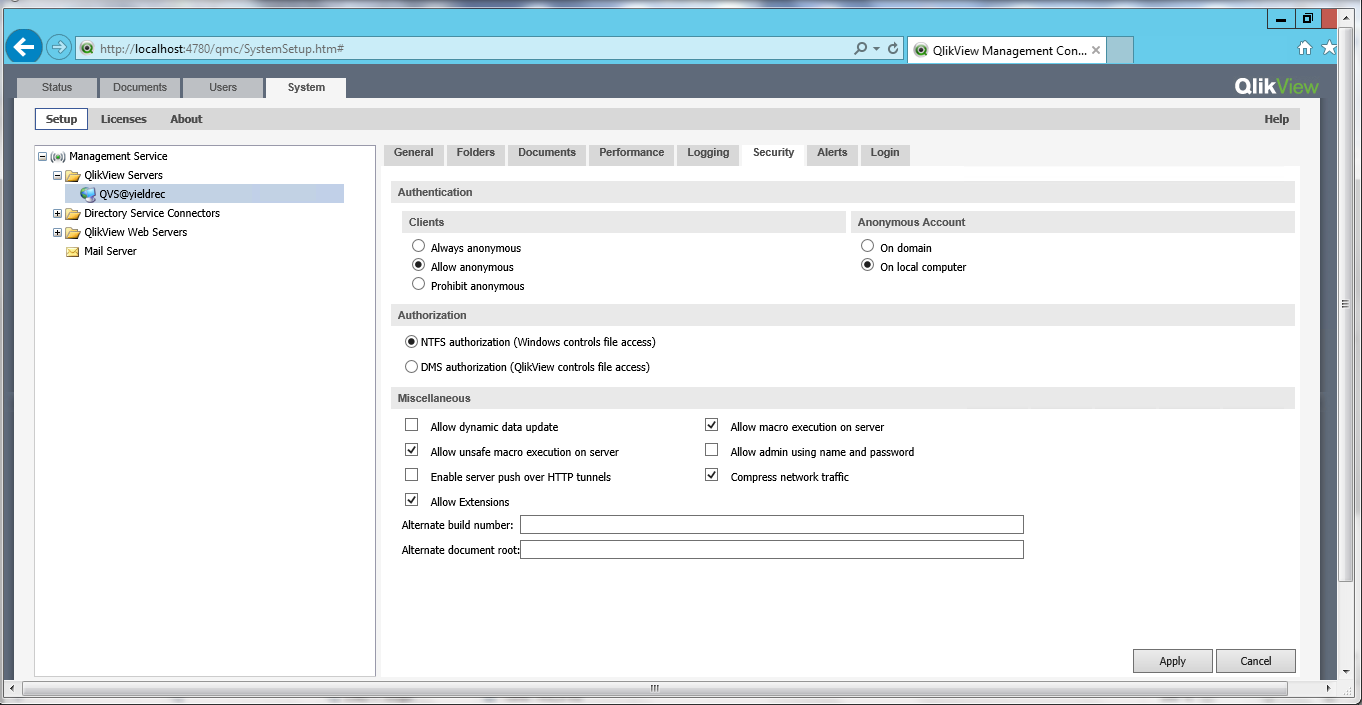
Task: Collapse the QlikView Servers tree node
Action: (57, 175)
